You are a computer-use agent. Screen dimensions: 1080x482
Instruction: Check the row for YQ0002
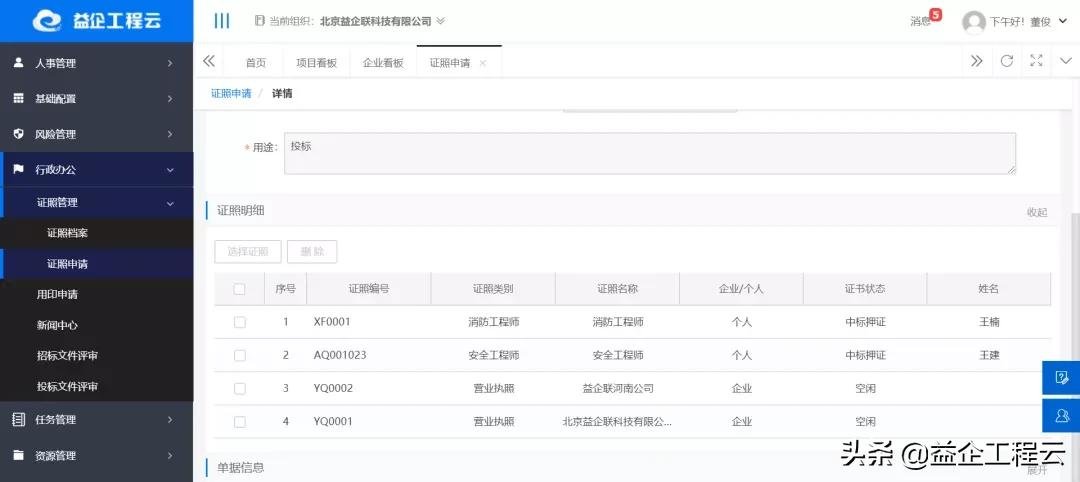tap(239, 388)
